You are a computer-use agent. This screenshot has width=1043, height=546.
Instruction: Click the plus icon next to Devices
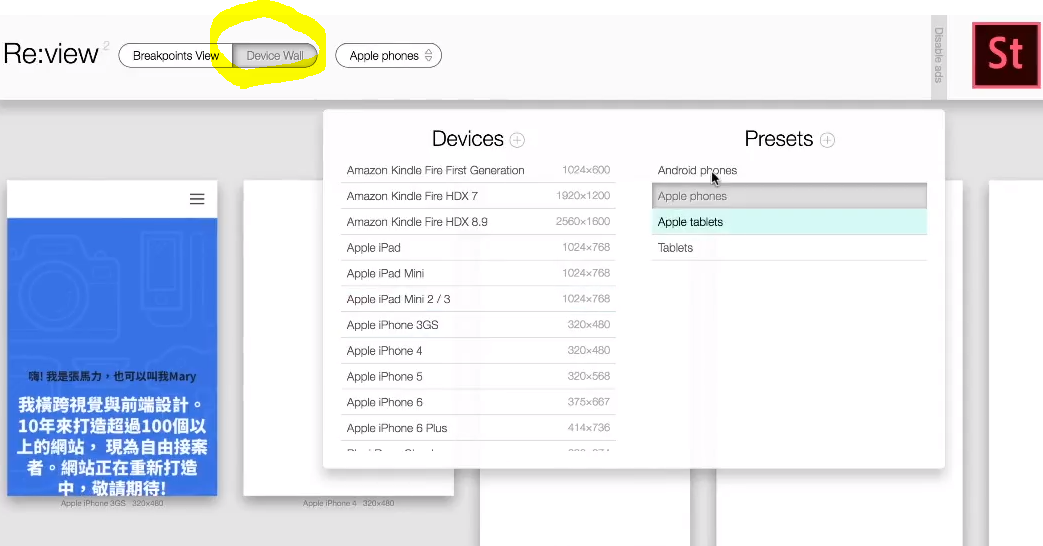(x=517, y=140)
